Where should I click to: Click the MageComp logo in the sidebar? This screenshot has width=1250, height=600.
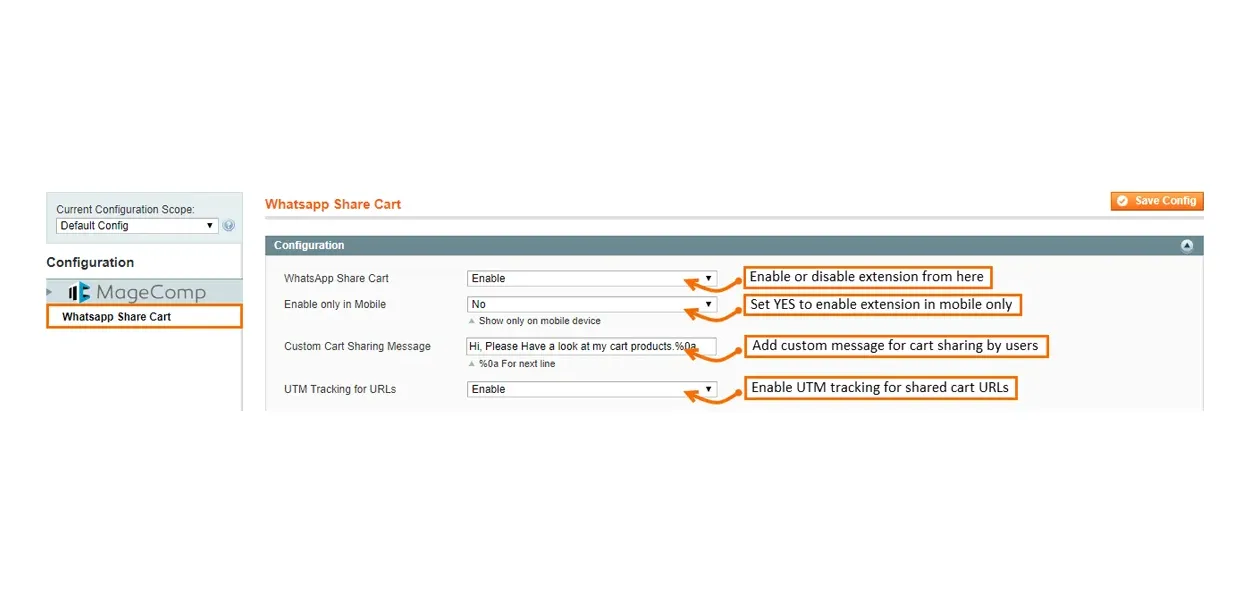click(137, 293)
